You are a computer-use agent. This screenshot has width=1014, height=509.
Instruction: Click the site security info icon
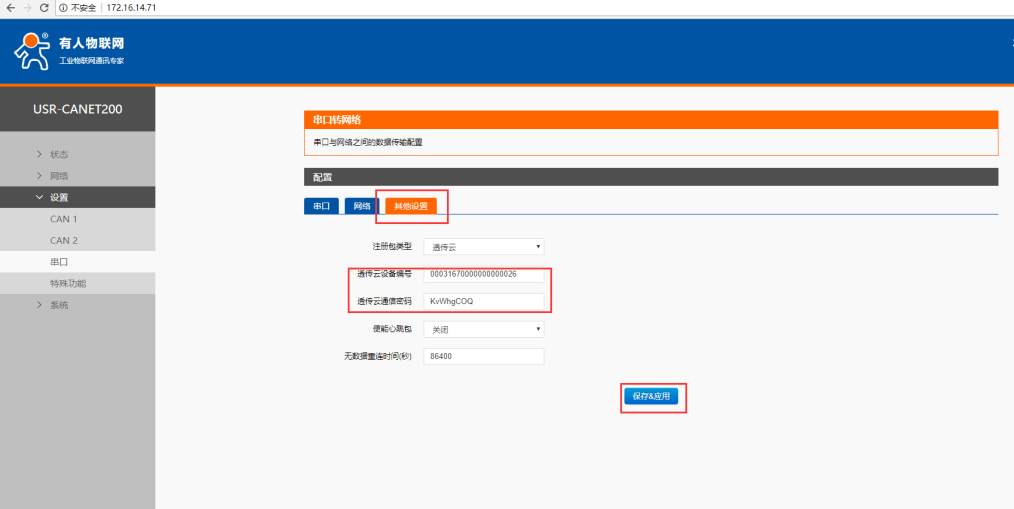coord(64,8)
